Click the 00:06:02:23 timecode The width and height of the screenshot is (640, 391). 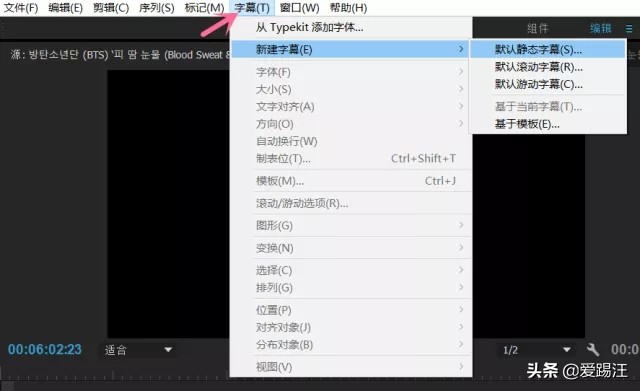click(x=45, y=349)
